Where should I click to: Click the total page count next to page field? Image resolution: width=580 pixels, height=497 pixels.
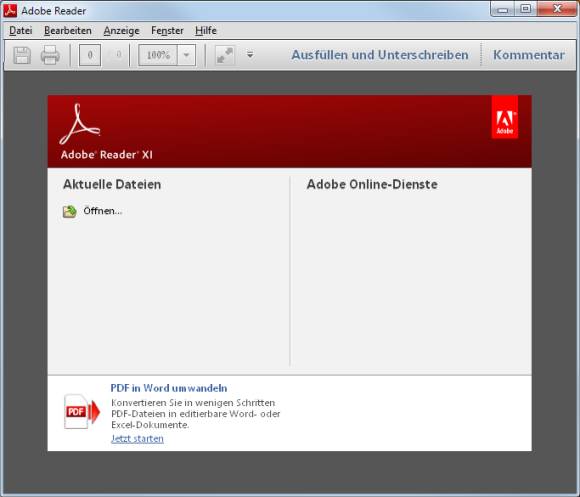118,55
